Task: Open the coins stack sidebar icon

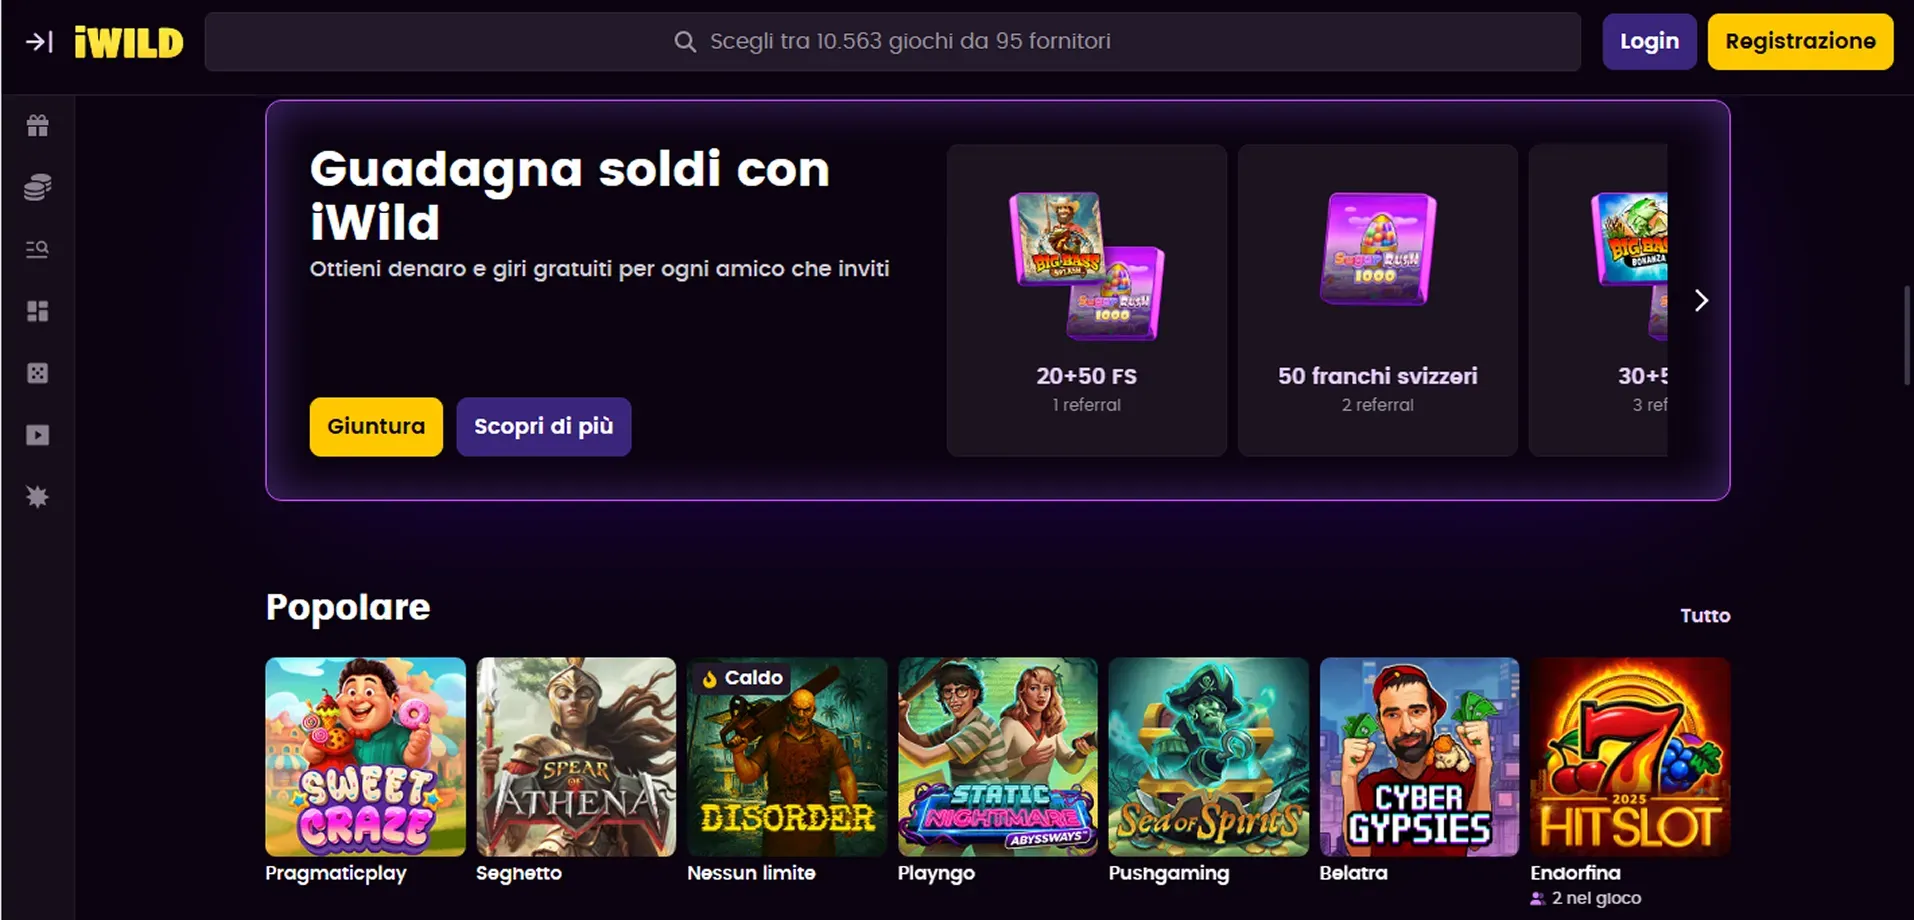Action: click(x=38, y=187)
